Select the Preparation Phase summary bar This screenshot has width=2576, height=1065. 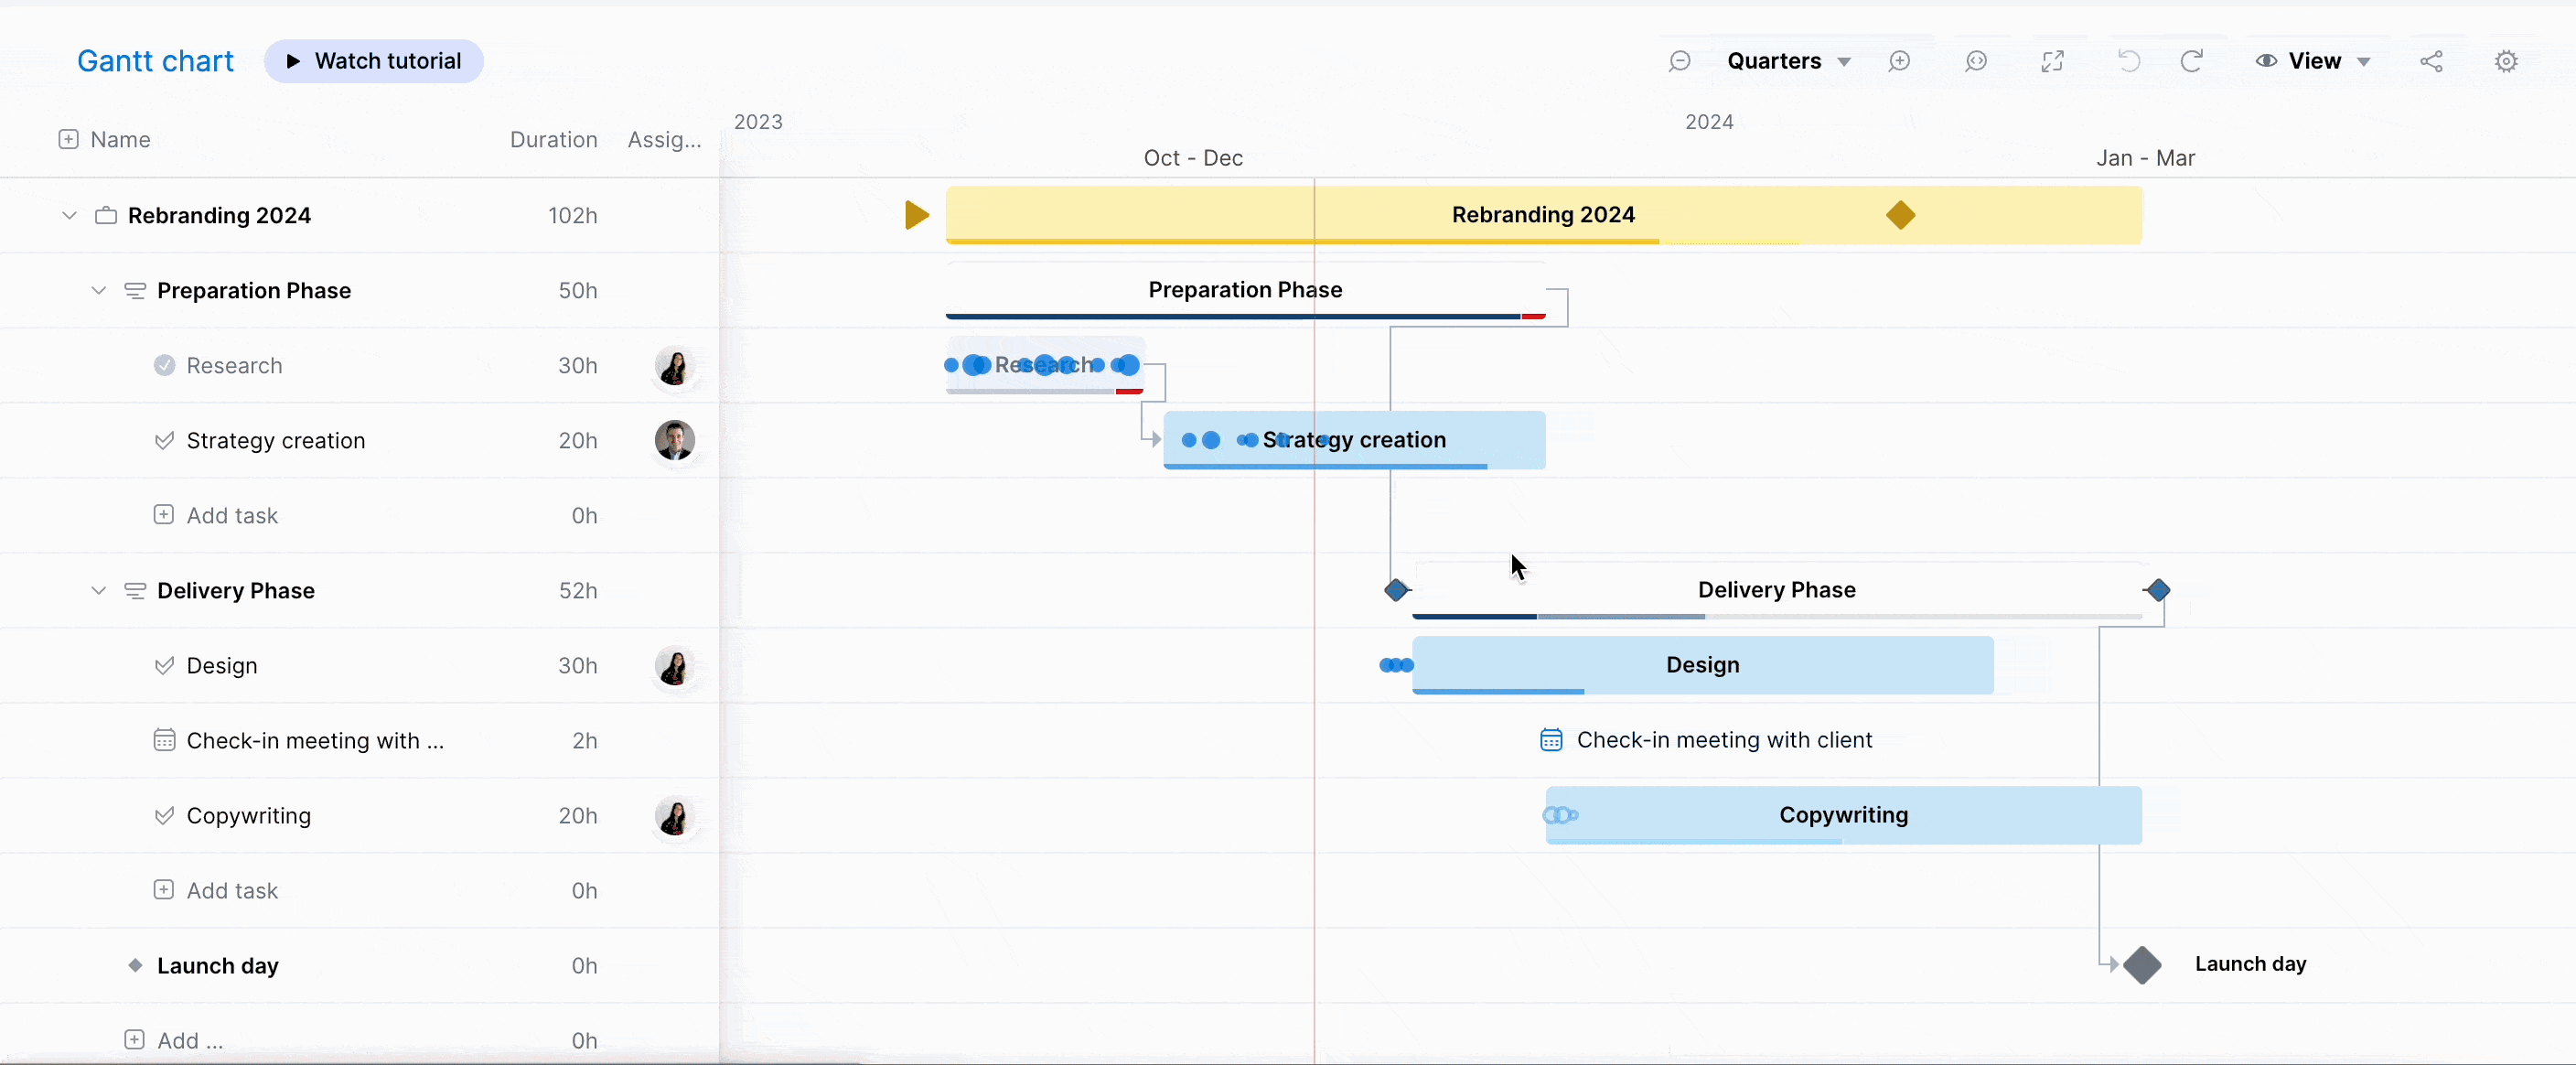[x=1245, y=290]
